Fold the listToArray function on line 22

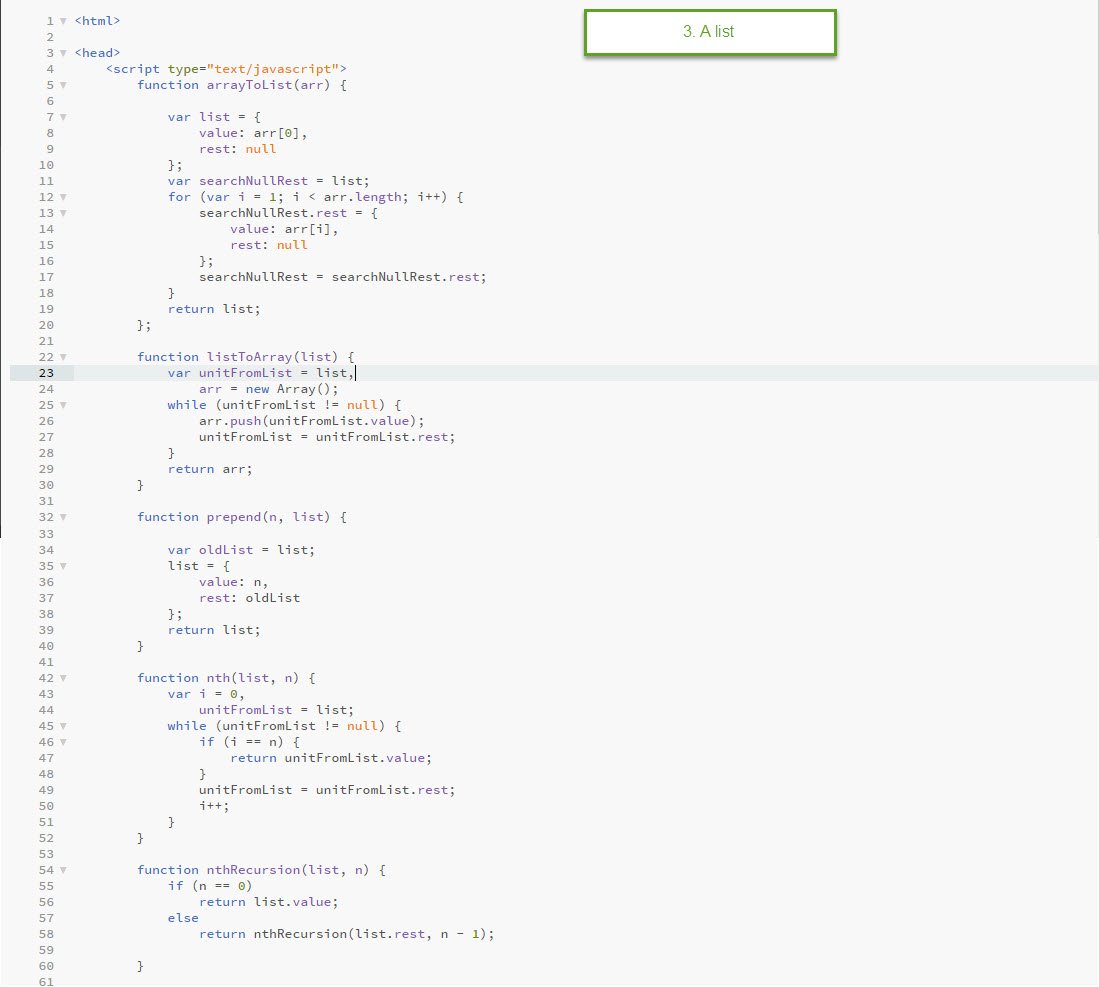coord(63,357)
